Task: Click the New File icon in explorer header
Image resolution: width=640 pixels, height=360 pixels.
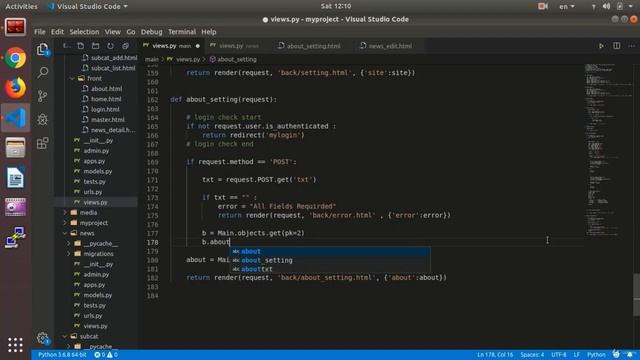Action: click(80, 46)
